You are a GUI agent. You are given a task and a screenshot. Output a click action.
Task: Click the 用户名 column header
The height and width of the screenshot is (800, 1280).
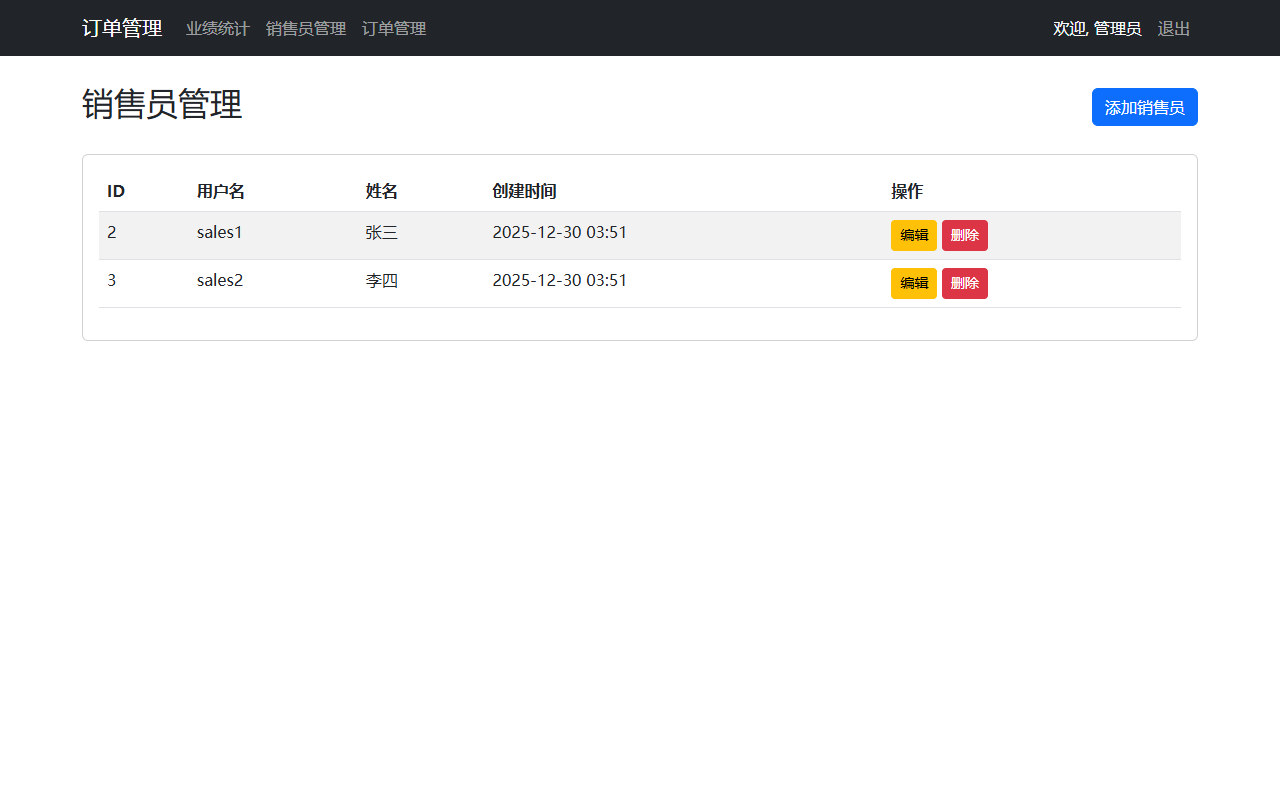pyautogui.click(x=220, y=191)
